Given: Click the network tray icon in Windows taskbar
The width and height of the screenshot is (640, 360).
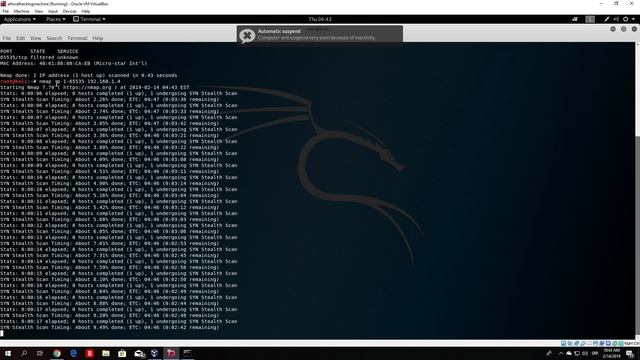Looking at the screenshot, I should click(577, 353).
